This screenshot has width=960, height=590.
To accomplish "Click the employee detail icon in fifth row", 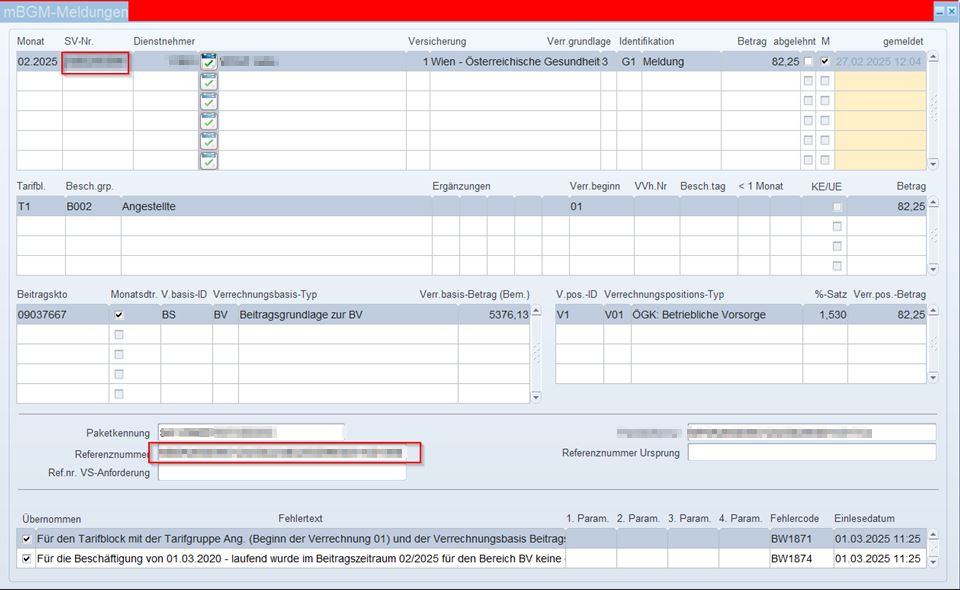I will [208, 141].
